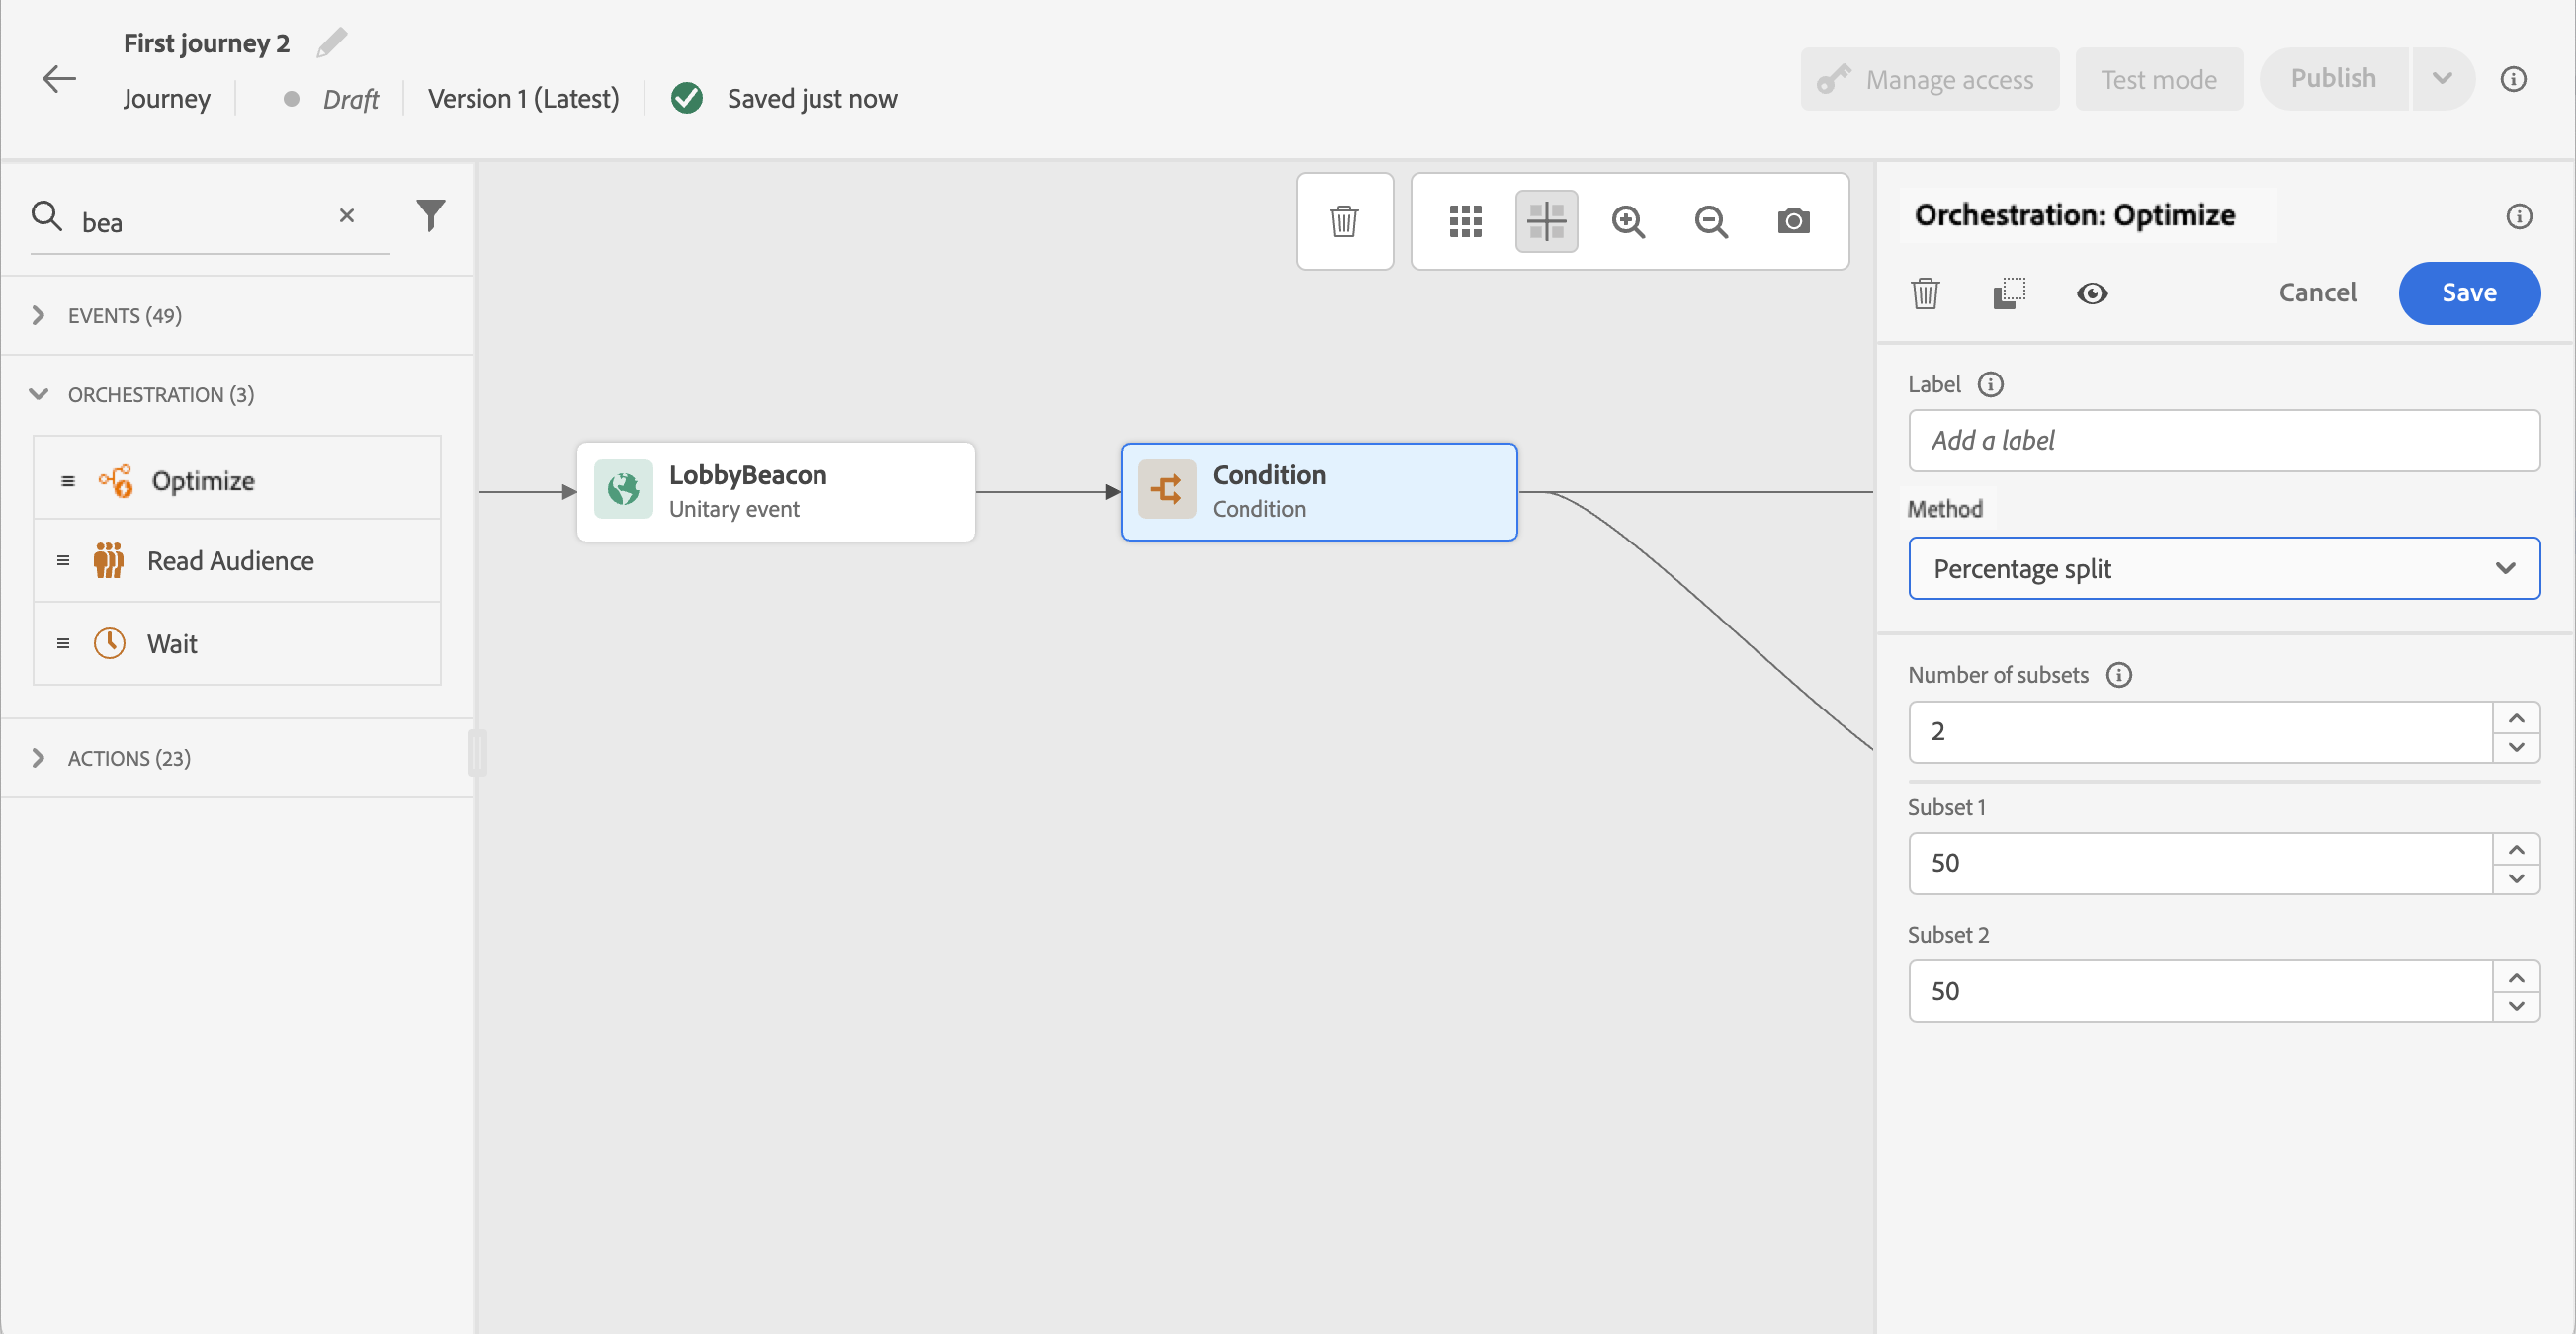Viewport: 2576px width, 1334px height.
Task: Toggle the grid layout toolbar icon
Action: pyautogui.click(x=1465, y=221)
